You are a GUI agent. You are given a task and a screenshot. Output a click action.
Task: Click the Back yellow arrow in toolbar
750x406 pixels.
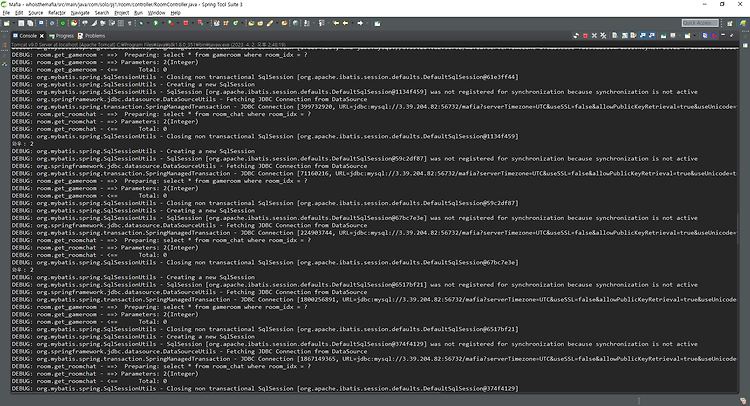(345, 23)
